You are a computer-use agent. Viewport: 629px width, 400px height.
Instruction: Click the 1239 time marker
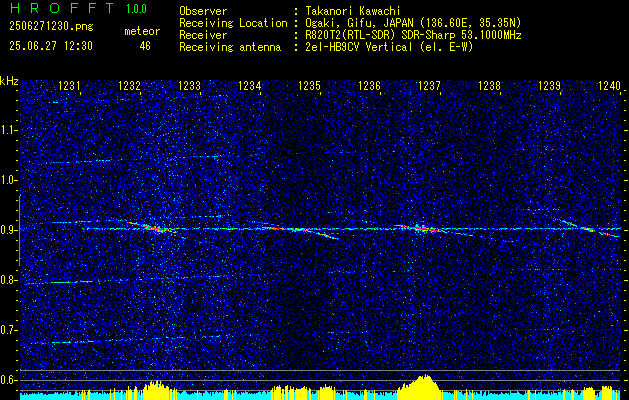549,85
